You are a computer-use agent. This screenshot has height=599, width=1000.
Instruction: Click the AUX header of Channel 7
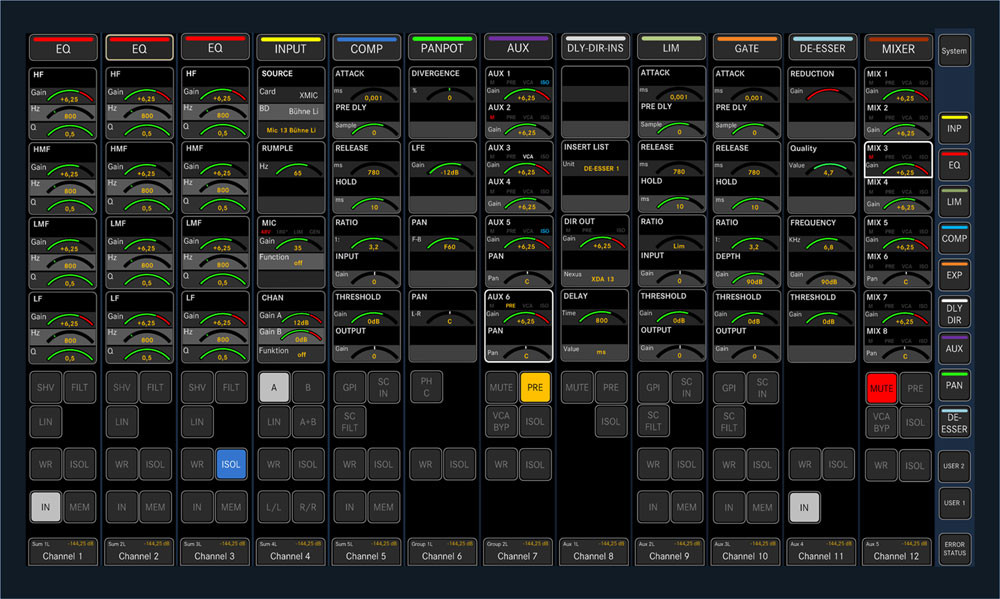pos(518,48)
